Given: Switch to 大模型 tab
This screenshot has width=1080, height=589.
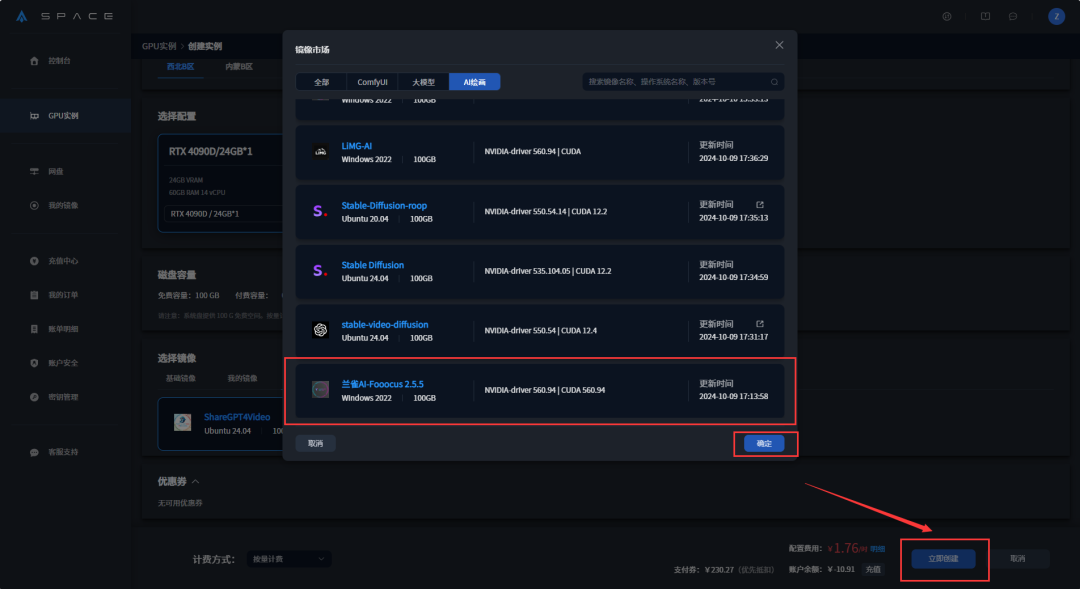Looking at the screenshot, I should point(424,82).
